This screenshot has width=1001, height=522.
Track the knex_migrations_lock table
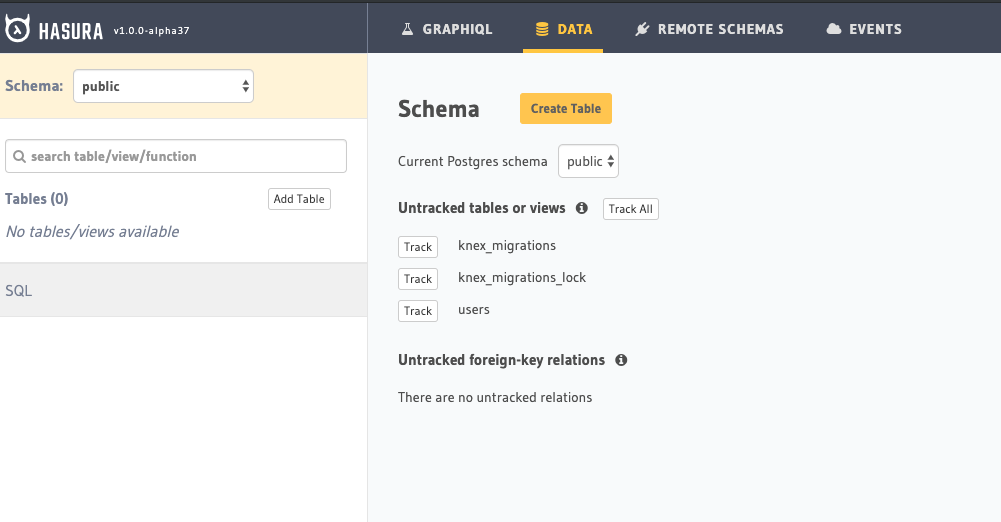pos(418,279)
